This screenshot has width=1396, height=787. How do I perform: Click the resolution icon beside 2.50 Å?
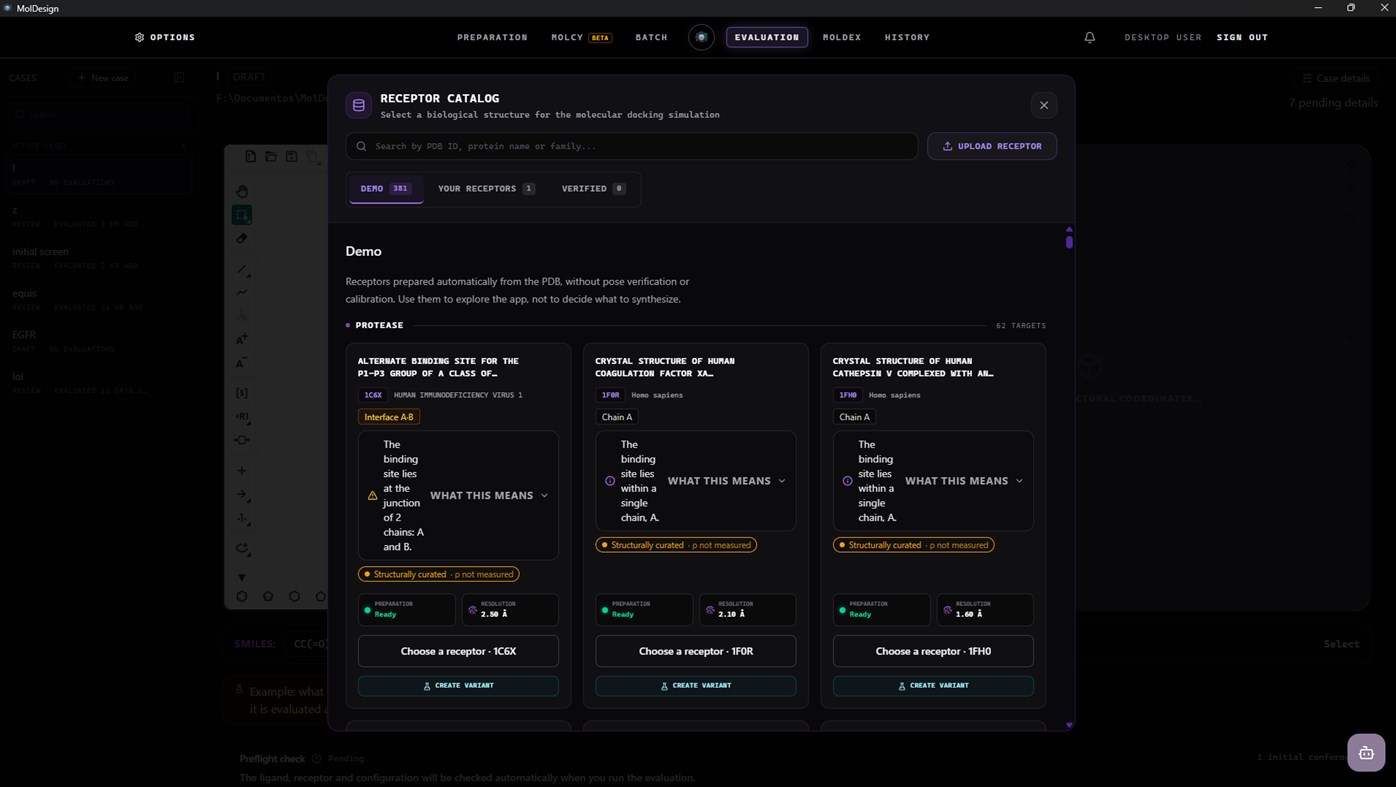pos(473,610)
